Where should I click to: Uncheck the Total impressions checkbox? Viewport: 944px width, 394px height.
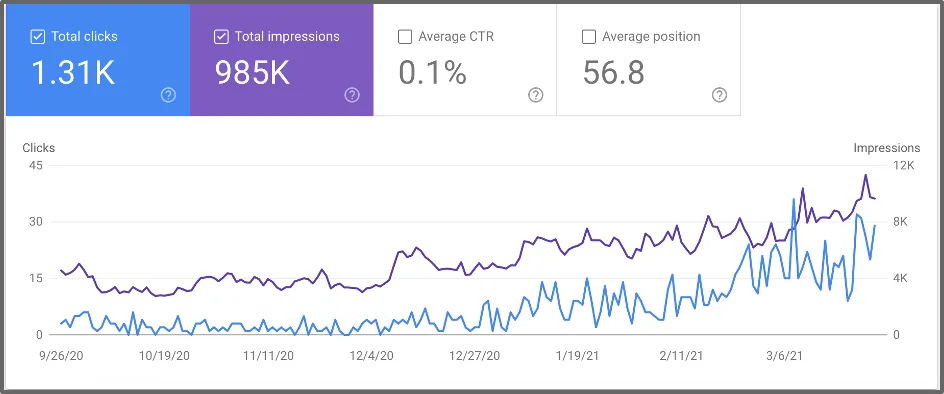click(221, 37)
